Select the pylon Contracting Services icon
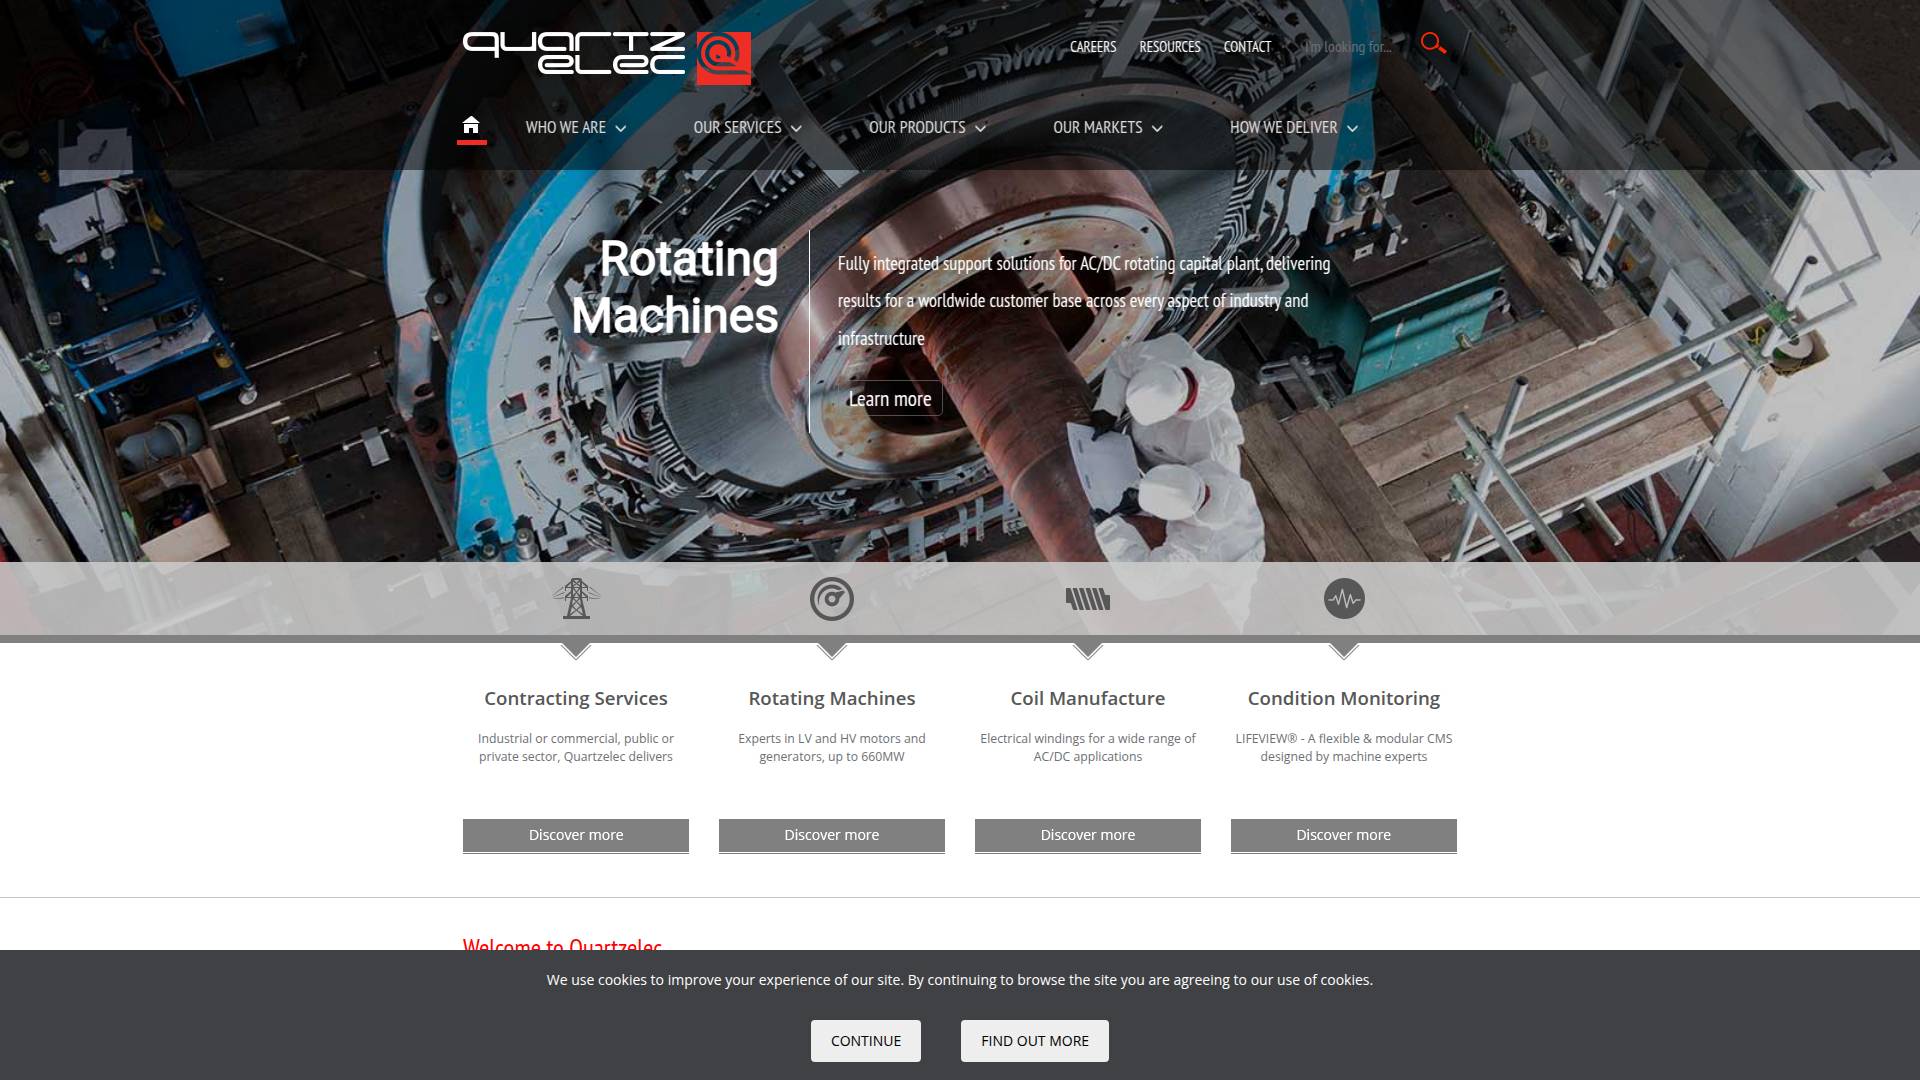The width and height of the screenshot is (1920, 1080). (576, 599)
